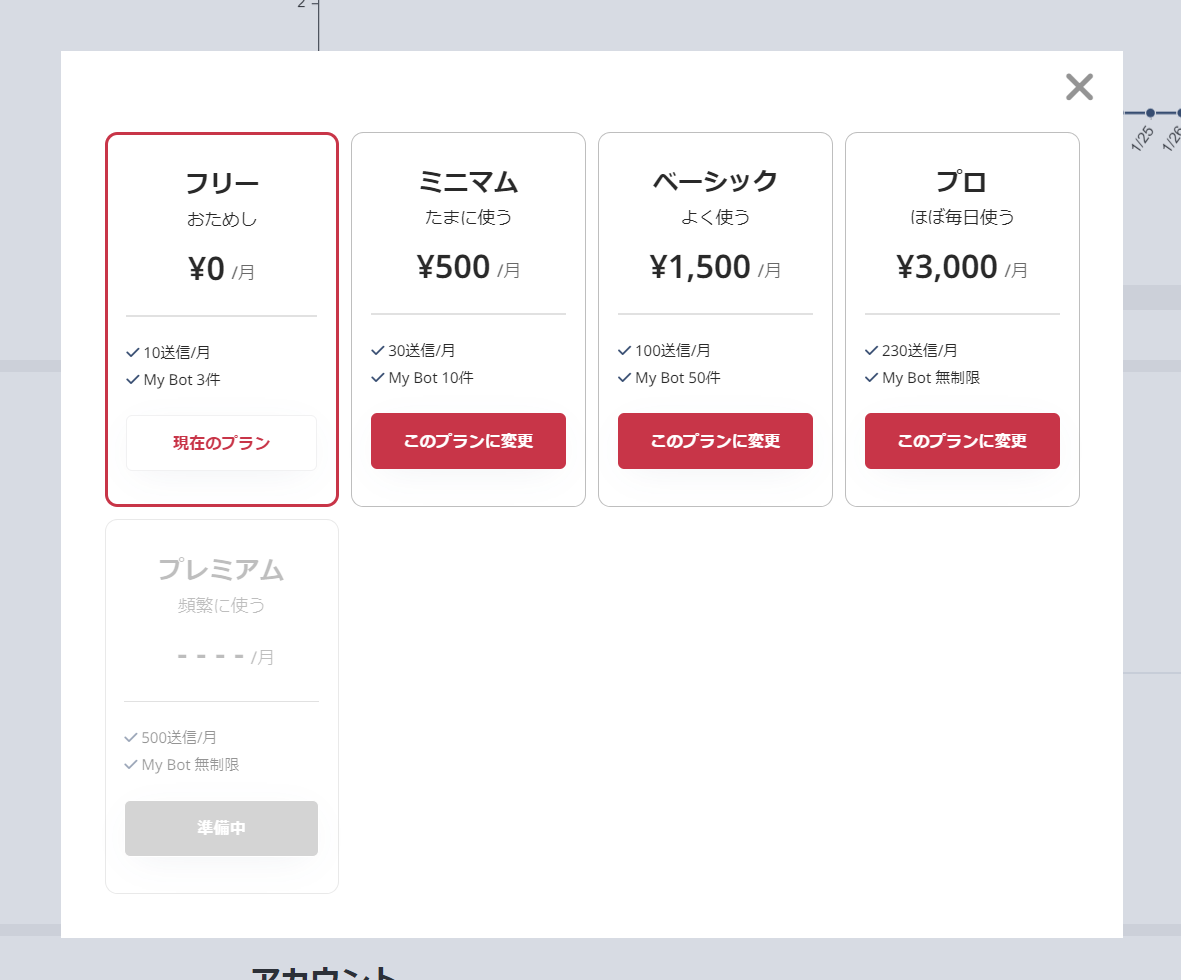Viewport: 1181px width, 980px height.
Task: Click the checkmark next to My Bot 10件
Action: [x=378, y=378]
